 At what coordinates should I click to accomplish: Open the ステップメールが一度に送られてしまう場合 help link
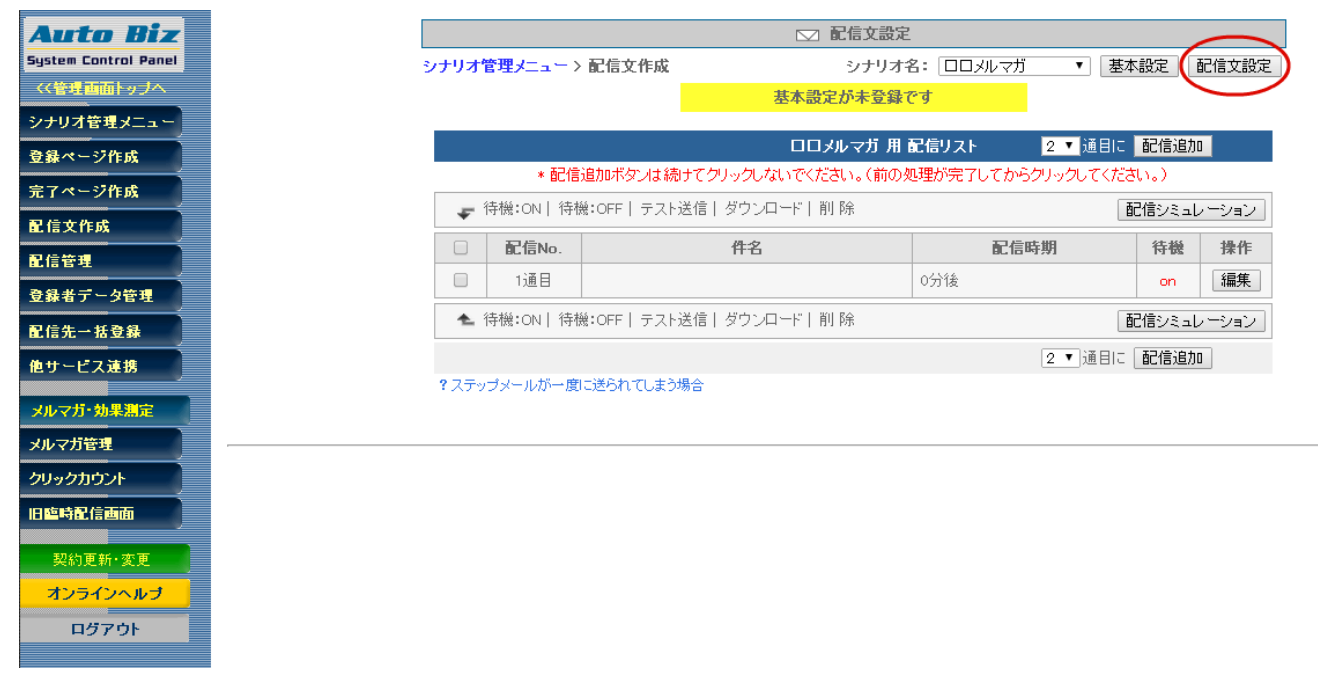571,385
